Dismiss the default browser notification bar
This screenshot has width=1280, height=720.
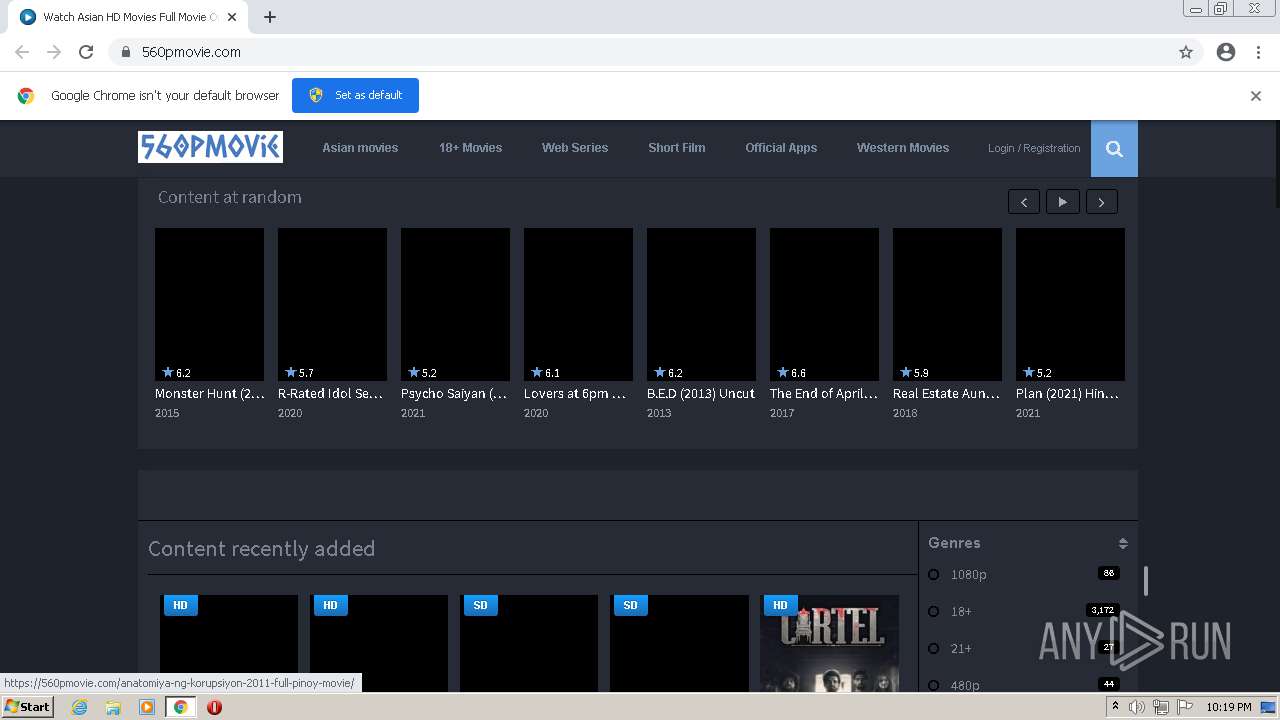1256,96
